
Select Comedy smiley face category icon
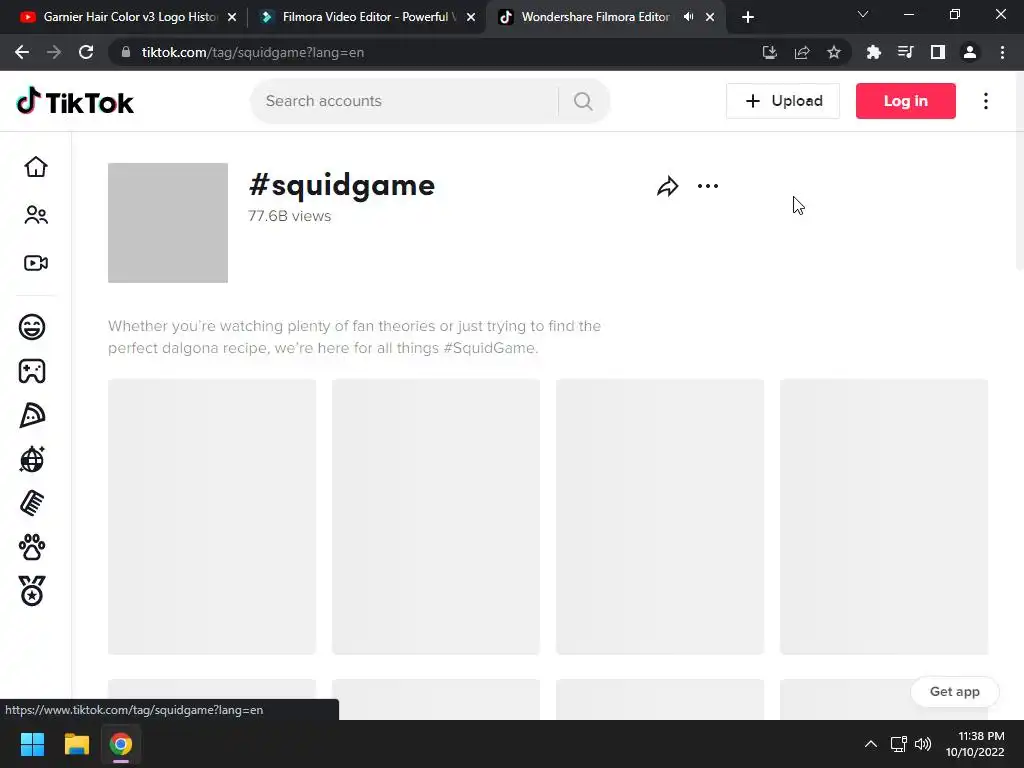32,327
